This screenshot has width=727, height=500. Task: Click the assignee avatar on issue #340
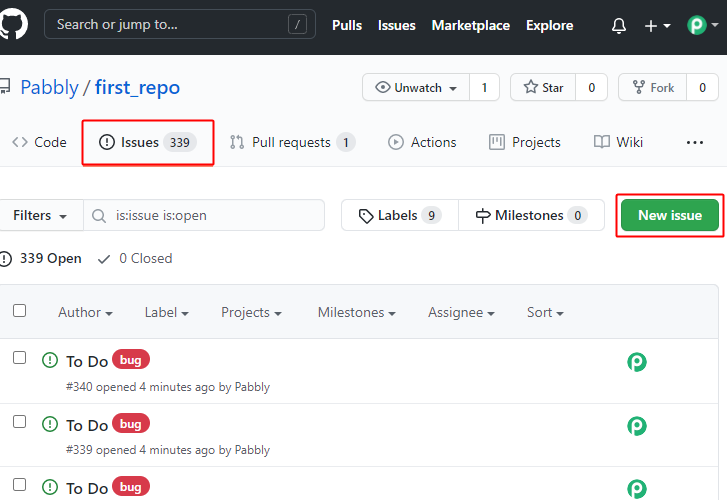tap(637, 362)
